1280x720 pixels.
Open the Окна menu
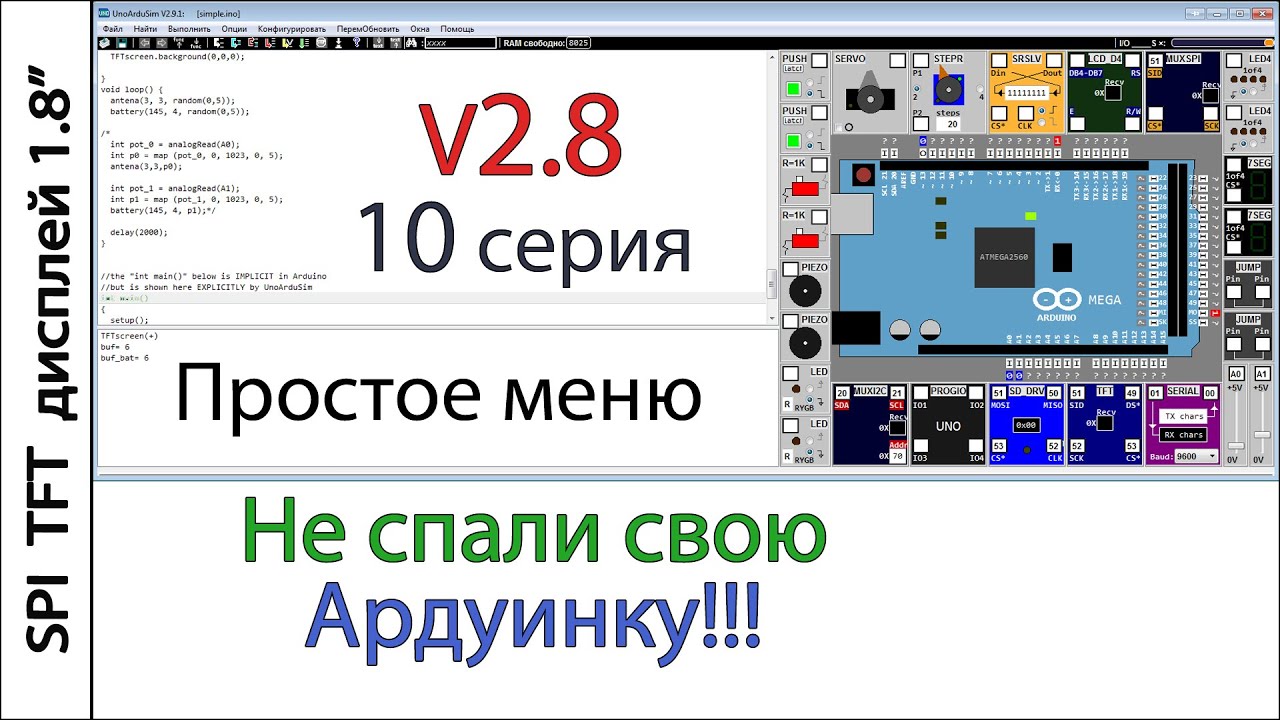(420, 29)
